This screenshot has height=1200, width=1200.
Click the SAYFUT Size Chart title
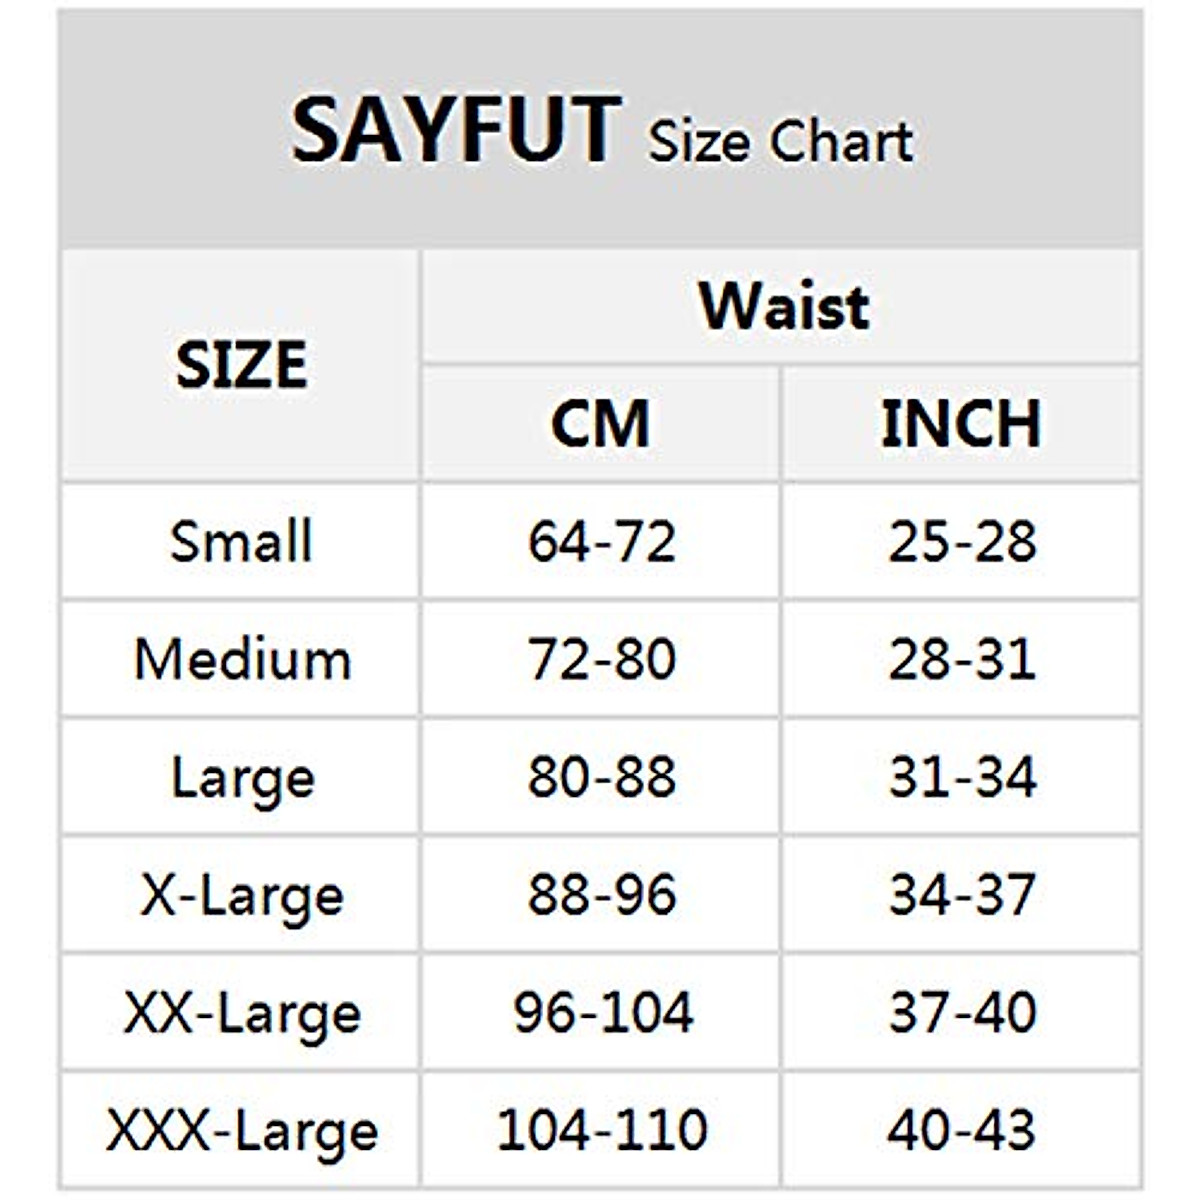click(601, 133)
